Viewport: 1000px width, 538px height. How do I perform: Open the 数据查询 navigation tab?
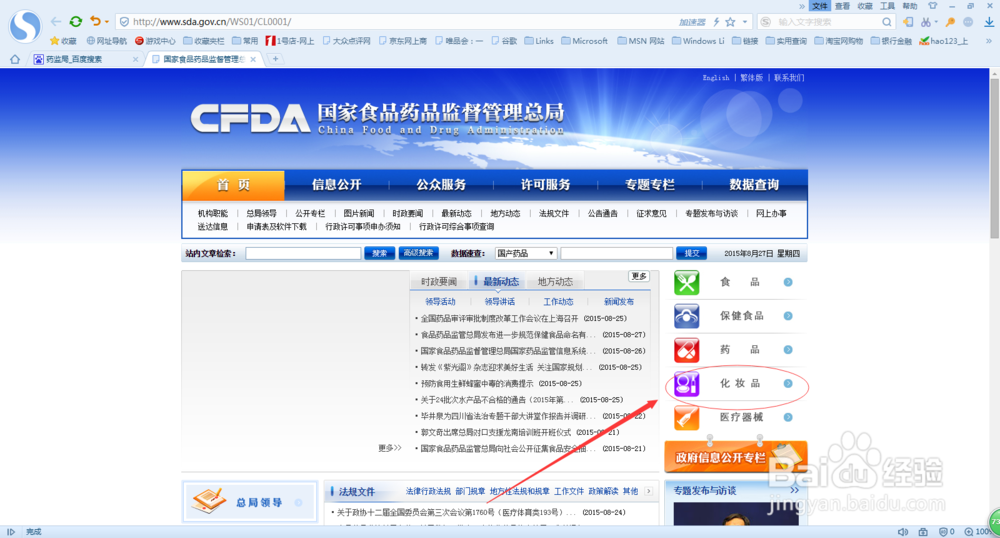[754, 185]
